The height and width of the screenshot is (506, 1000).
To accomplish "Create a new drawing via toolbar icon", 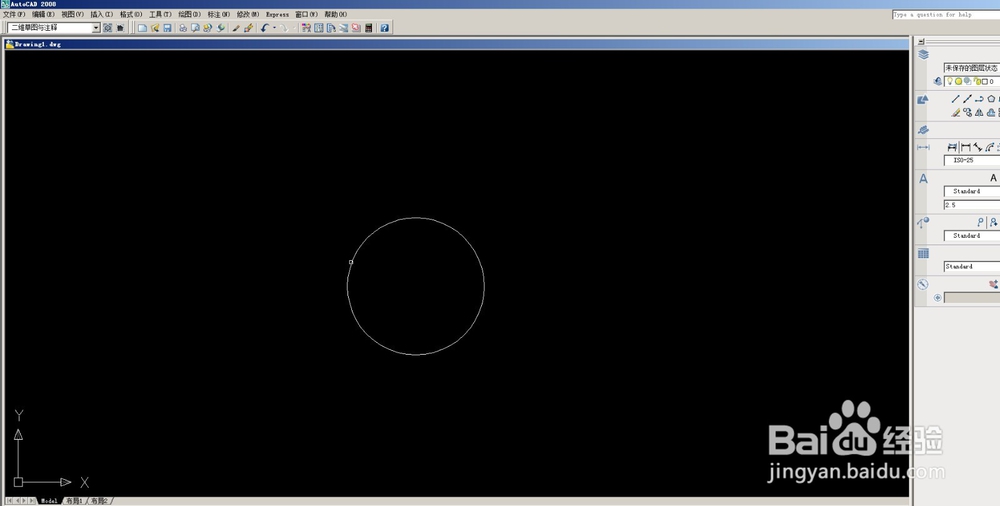I will click(142, 28).
